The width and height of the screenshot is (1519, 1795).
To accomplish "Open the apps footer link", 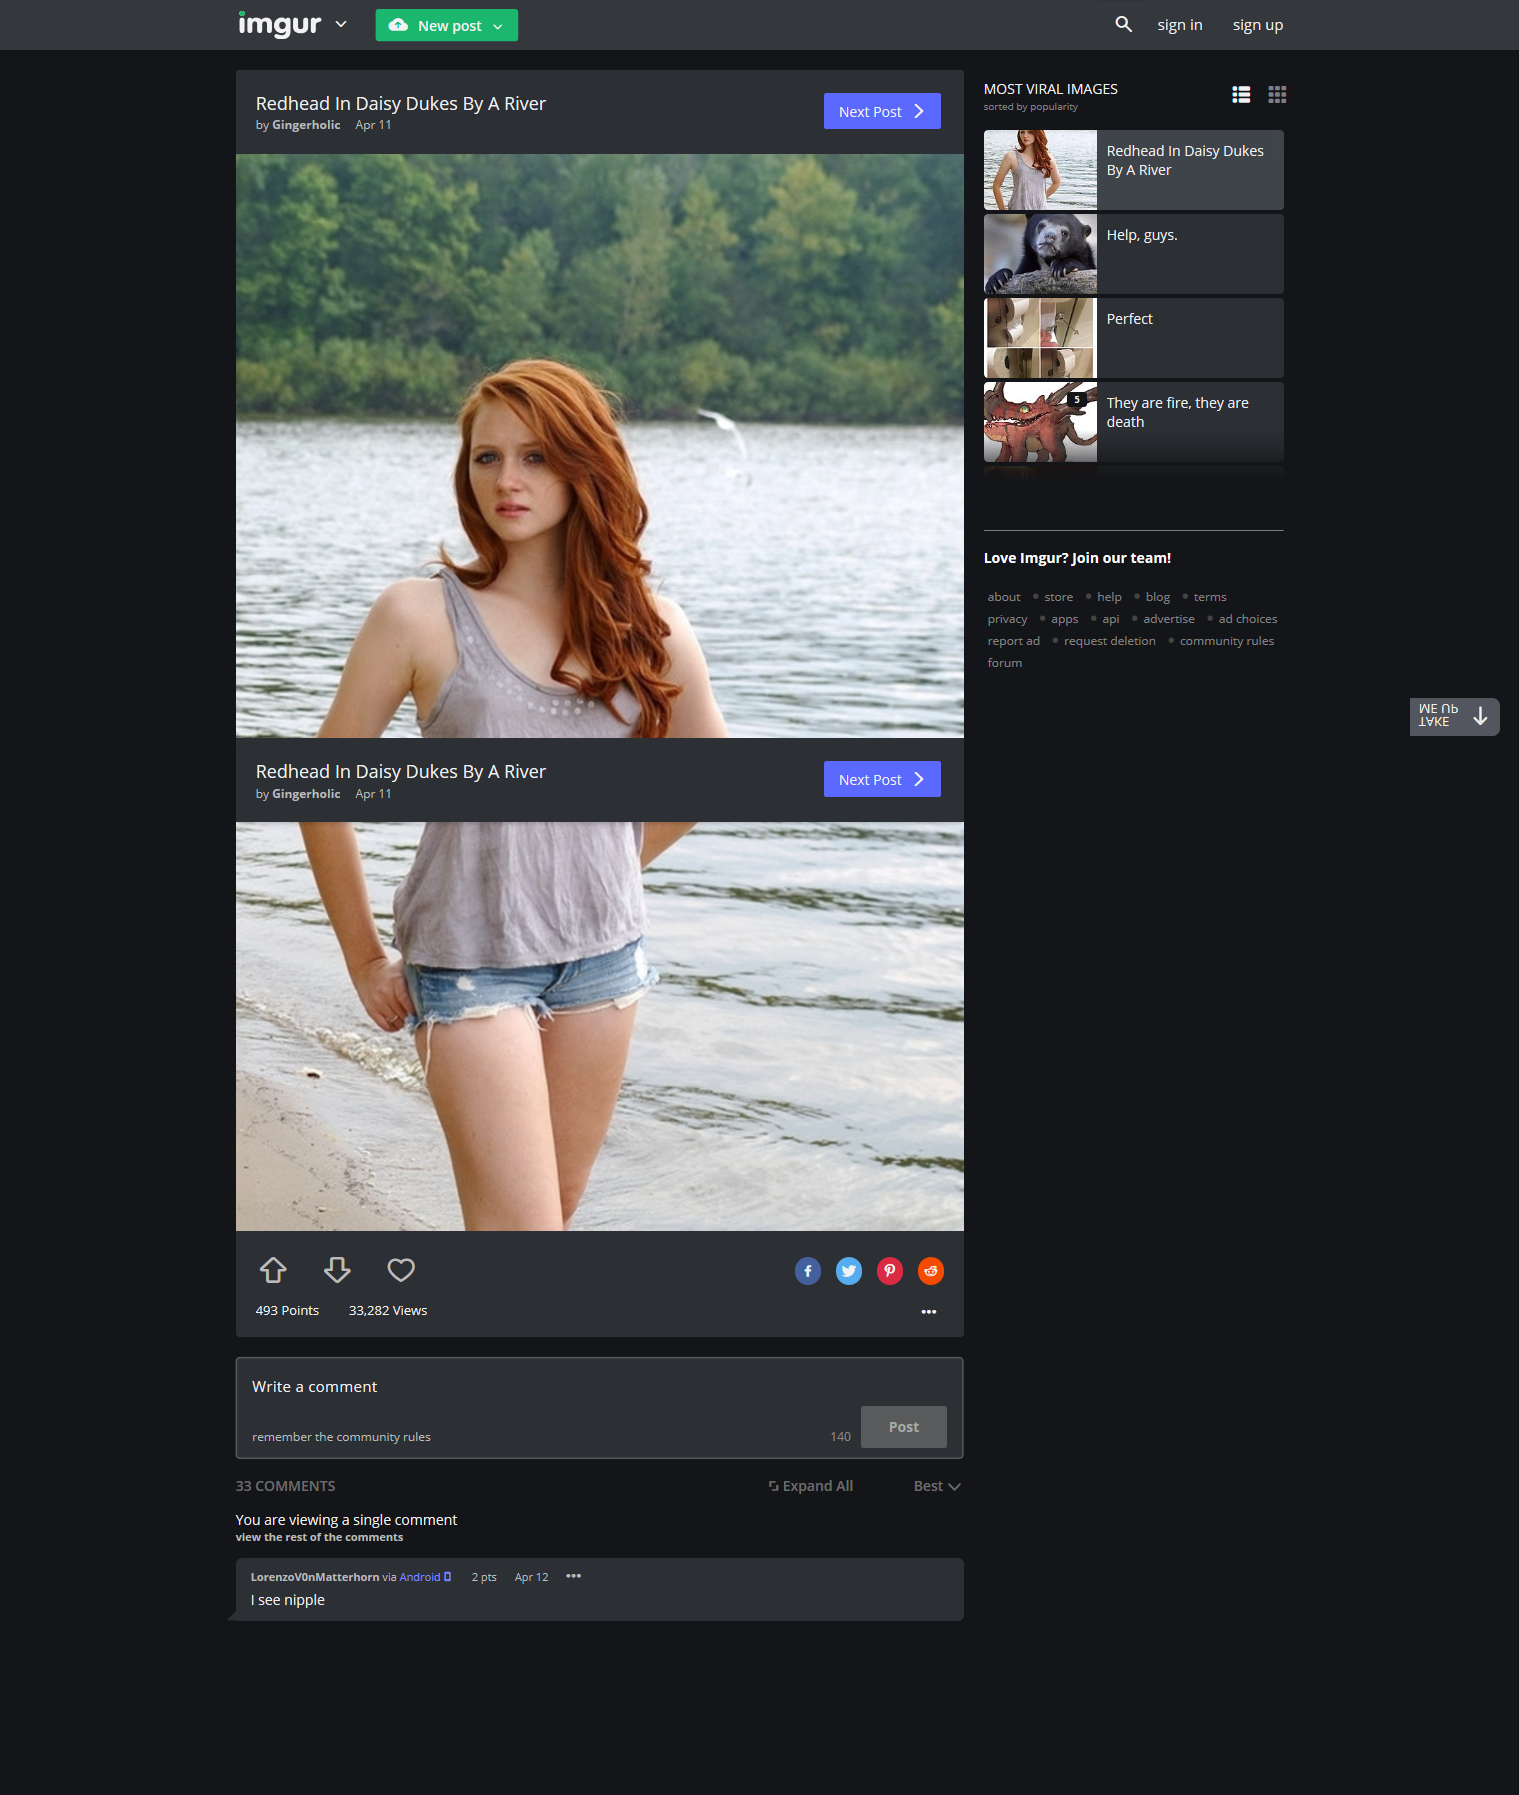I will point(1064,619).
